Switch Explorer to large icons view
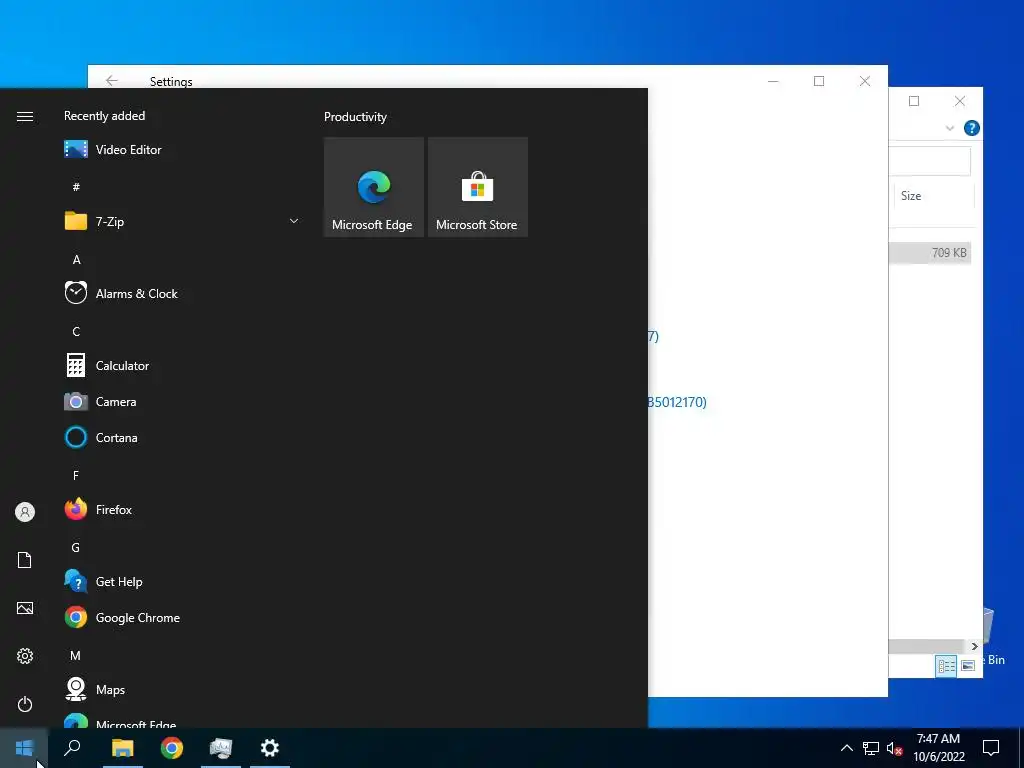Screen dimensions: 1024x768 (968, 665)
